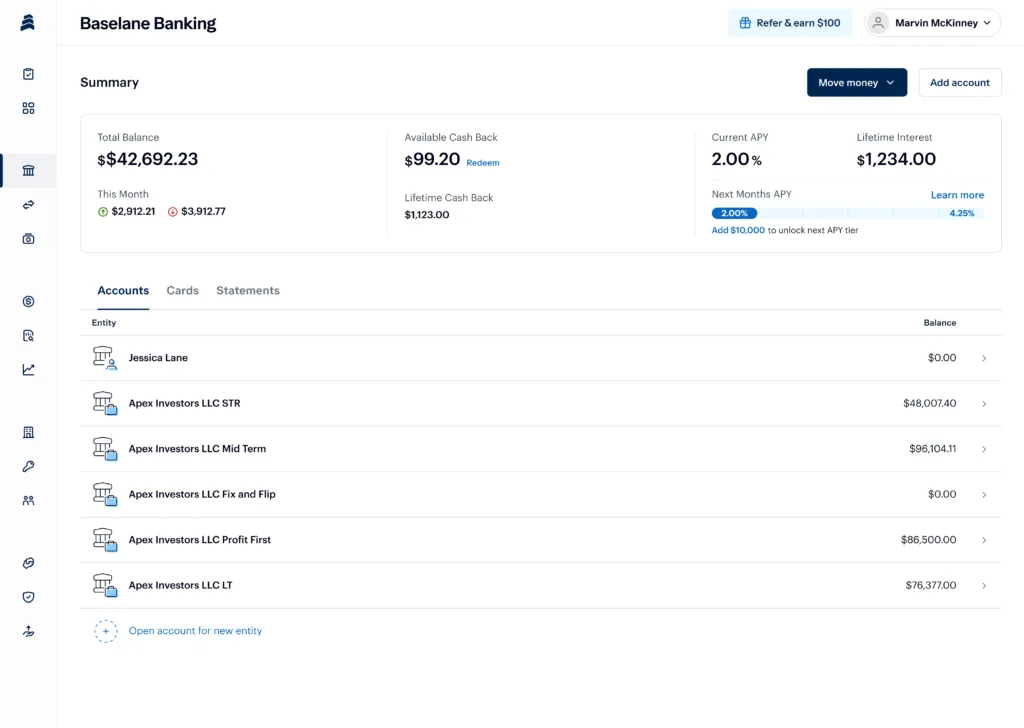Viewport: 1024px width, 728px height.
Task: Switch to the Cards tab
Action: point(182,290)
